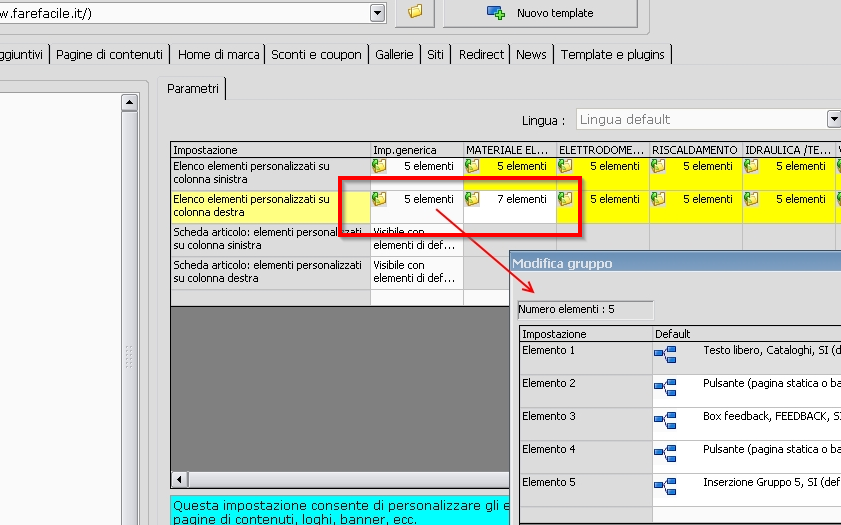Viewport: 841px width, 525px height.
Task: Click Visibile con elementi di def cell in colonna destra row
Action: 417,272
